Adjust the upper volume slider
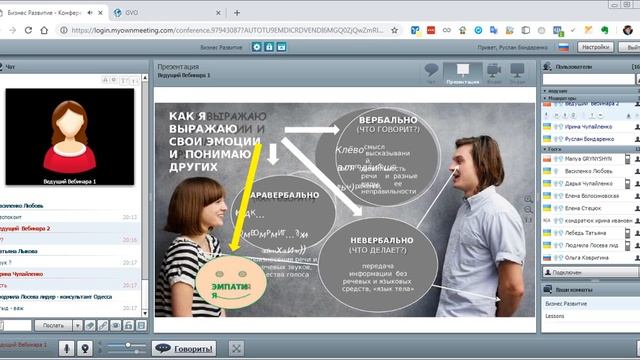 [128, 345]
